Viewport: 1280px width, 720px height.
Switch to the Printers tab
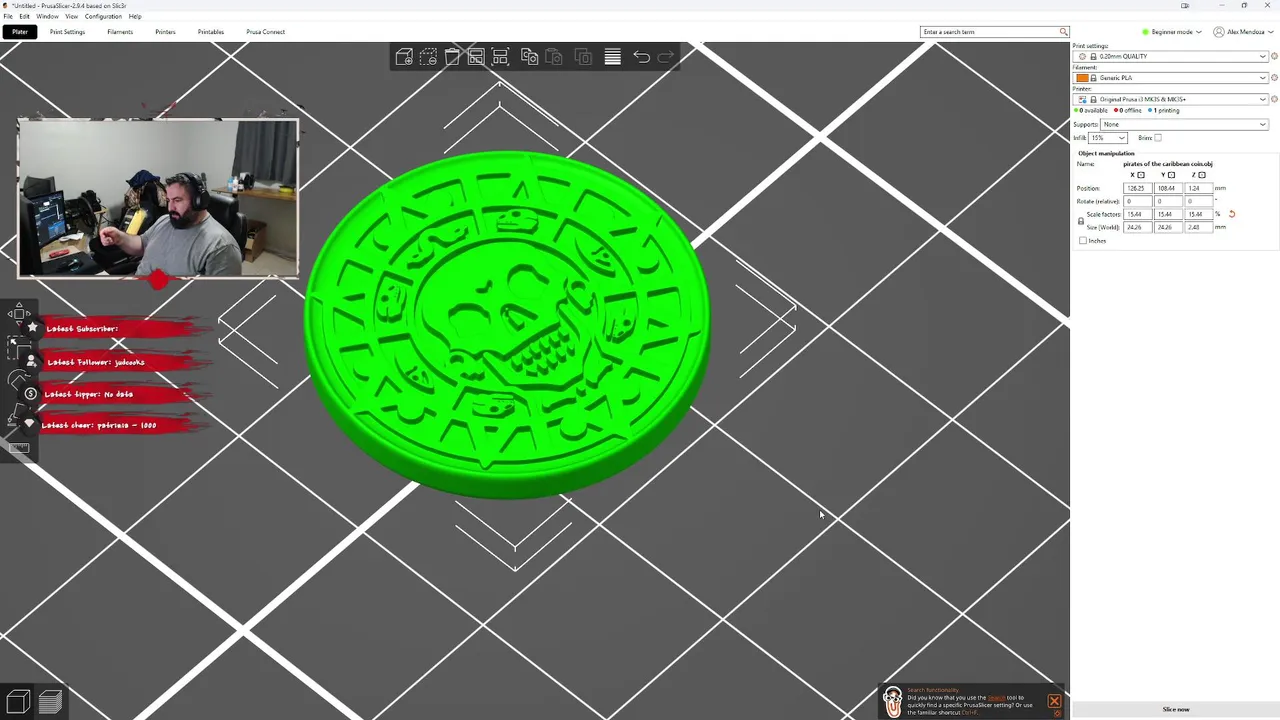(x=165, y=32)
